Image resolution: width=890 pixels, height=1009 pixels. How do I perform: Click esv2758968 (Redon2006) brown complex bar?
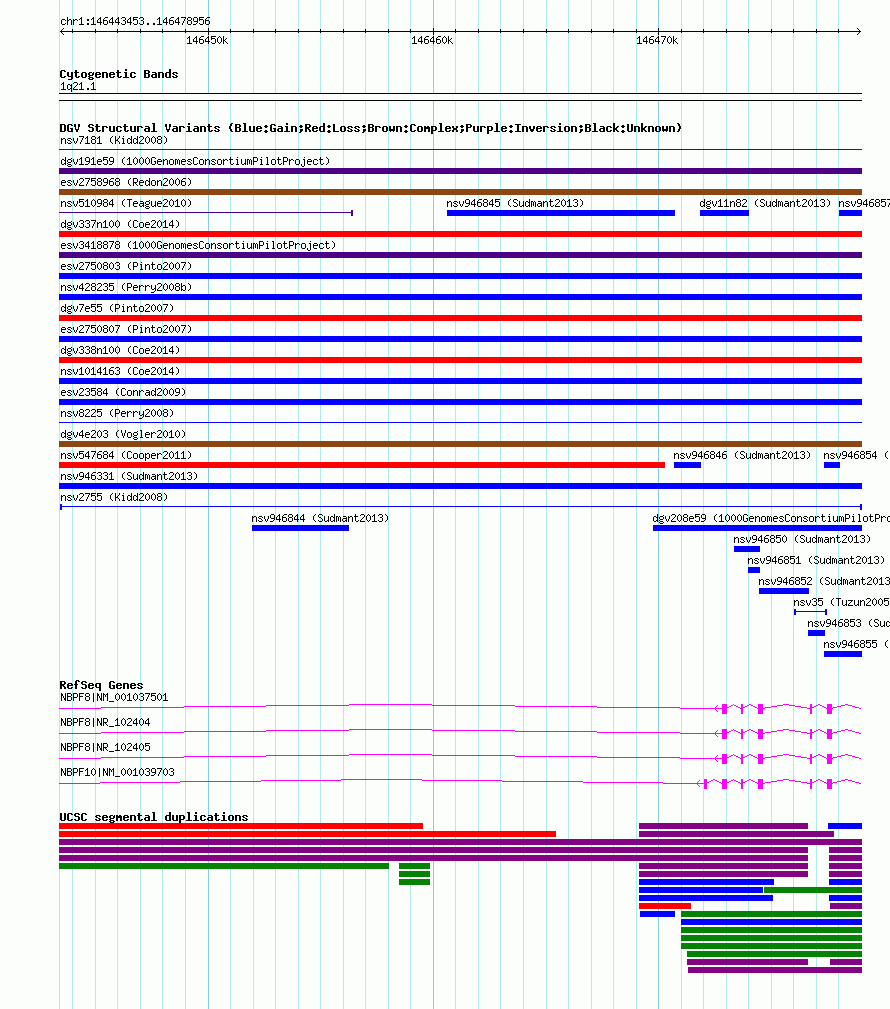click(460, 192)
